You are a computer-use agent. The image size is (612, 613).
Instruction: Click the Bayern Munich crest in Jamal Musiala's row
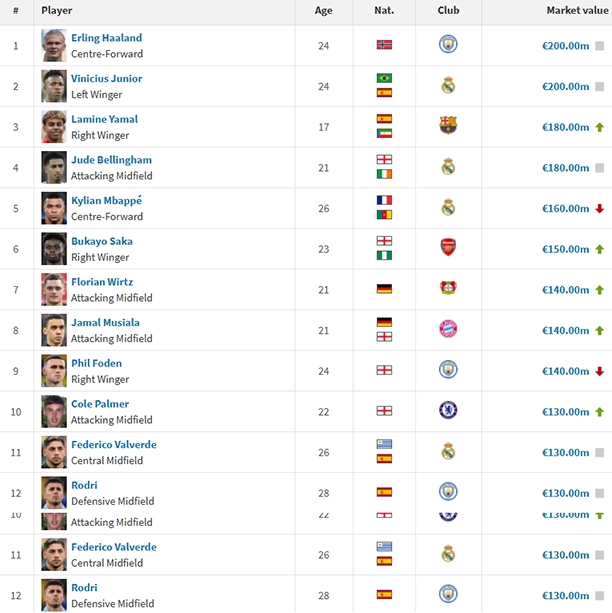click(x=448, y=329)
